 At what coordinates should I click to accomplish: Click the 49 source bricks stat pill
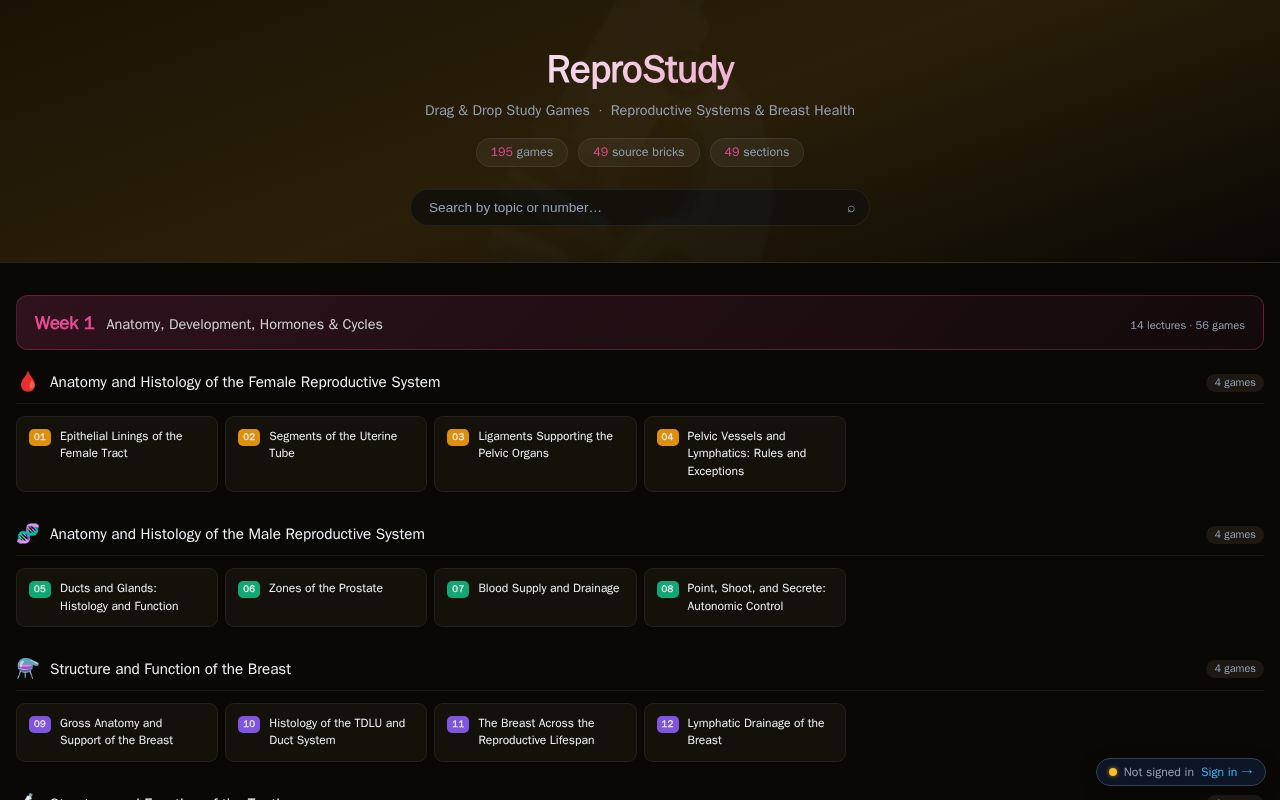[x=639, y=152]
